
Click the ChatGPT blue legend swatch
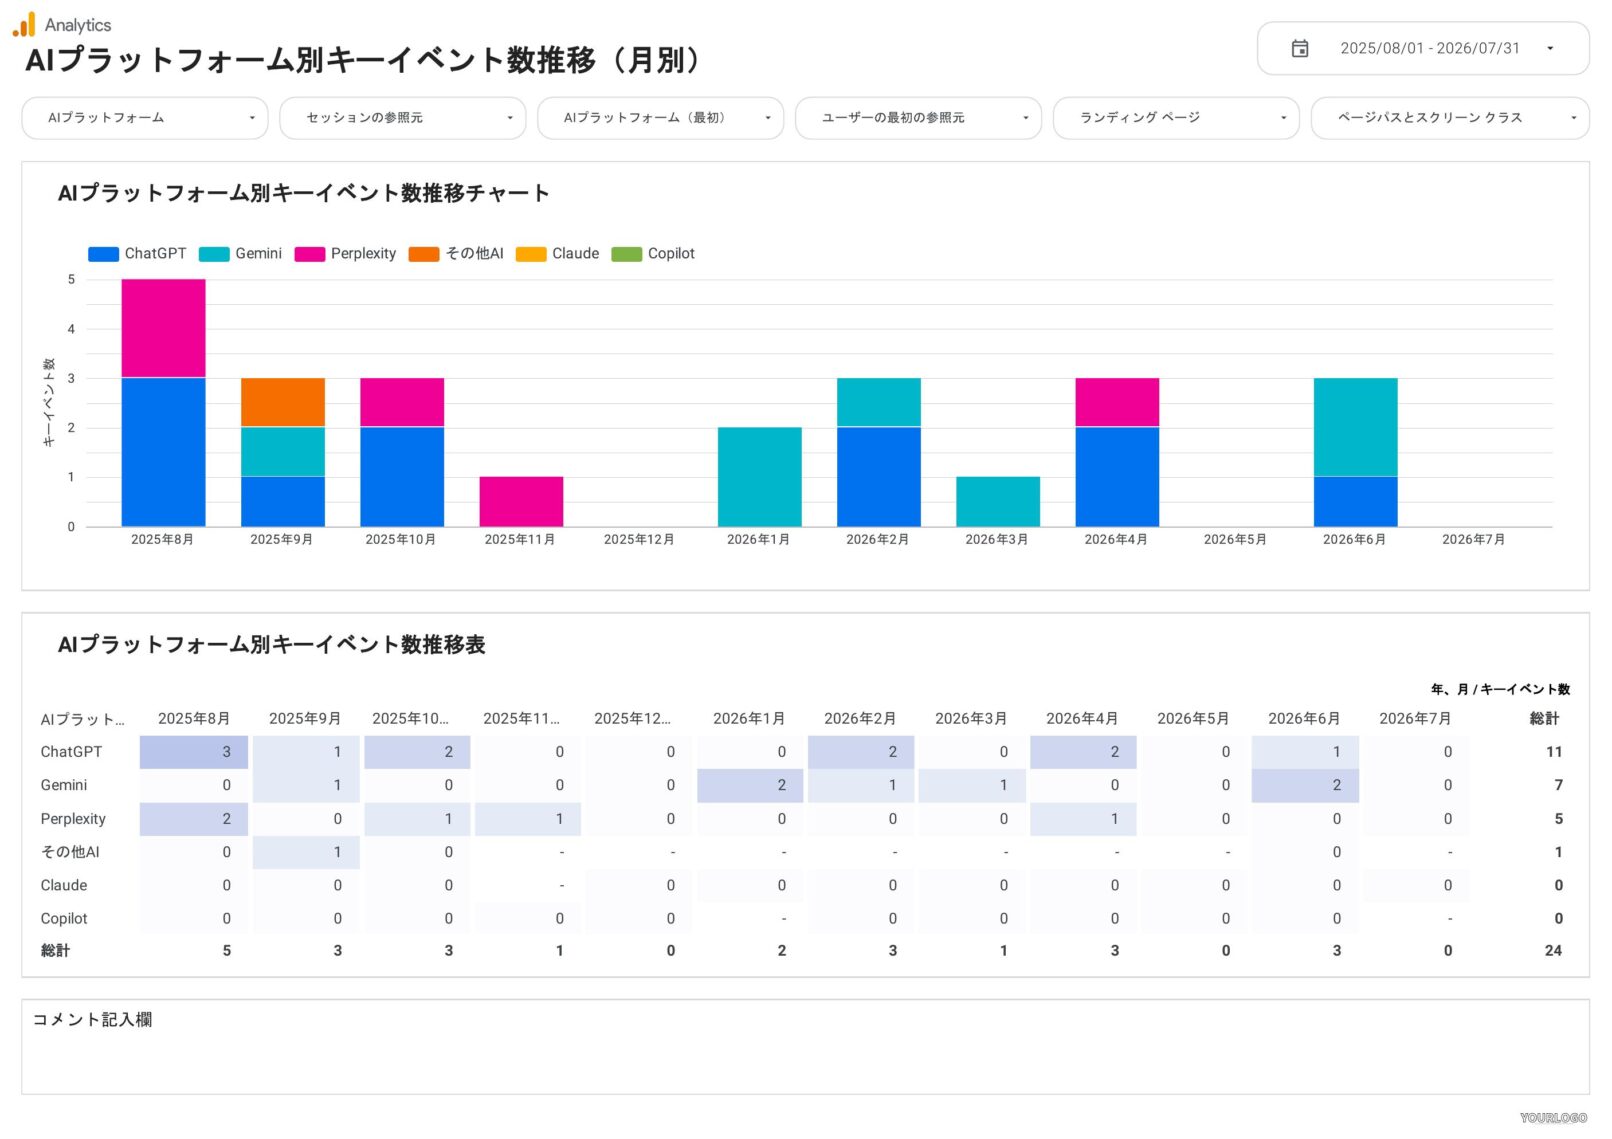(103, 254)
